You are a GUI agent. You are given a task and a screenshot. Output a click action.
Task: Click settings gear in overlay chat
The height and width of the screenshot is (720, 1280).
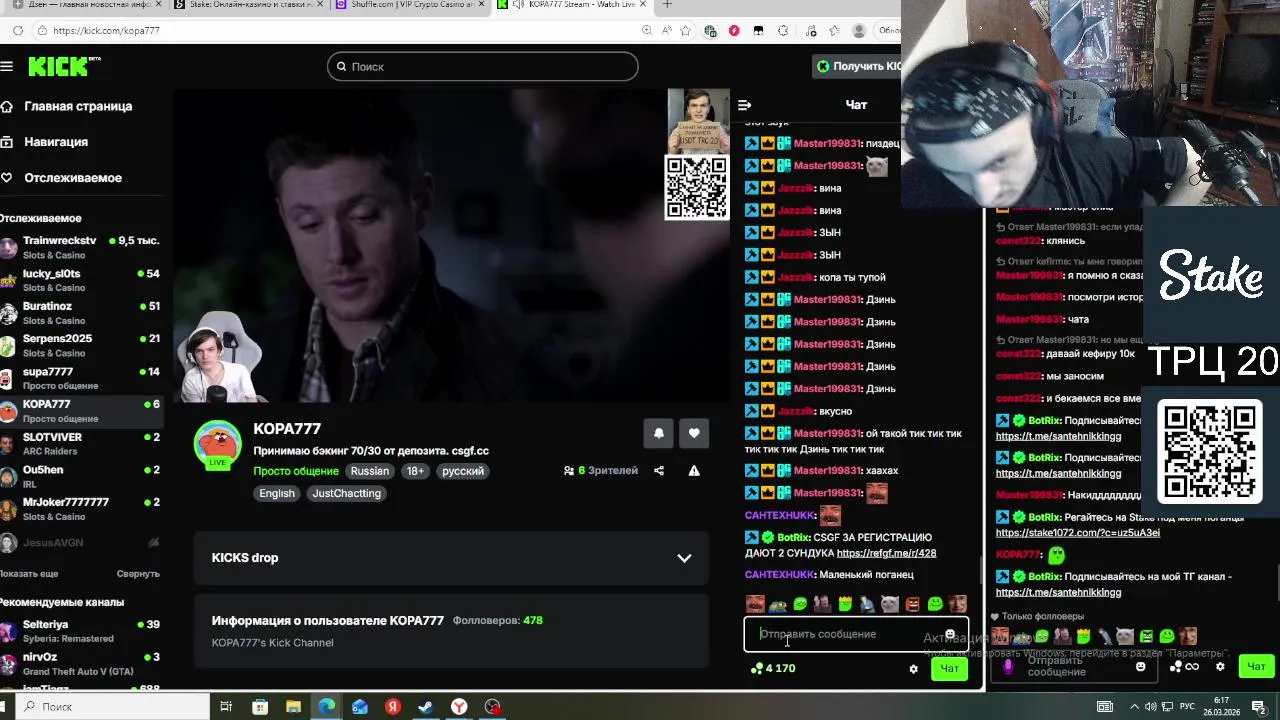click(x=1220, y=666)
